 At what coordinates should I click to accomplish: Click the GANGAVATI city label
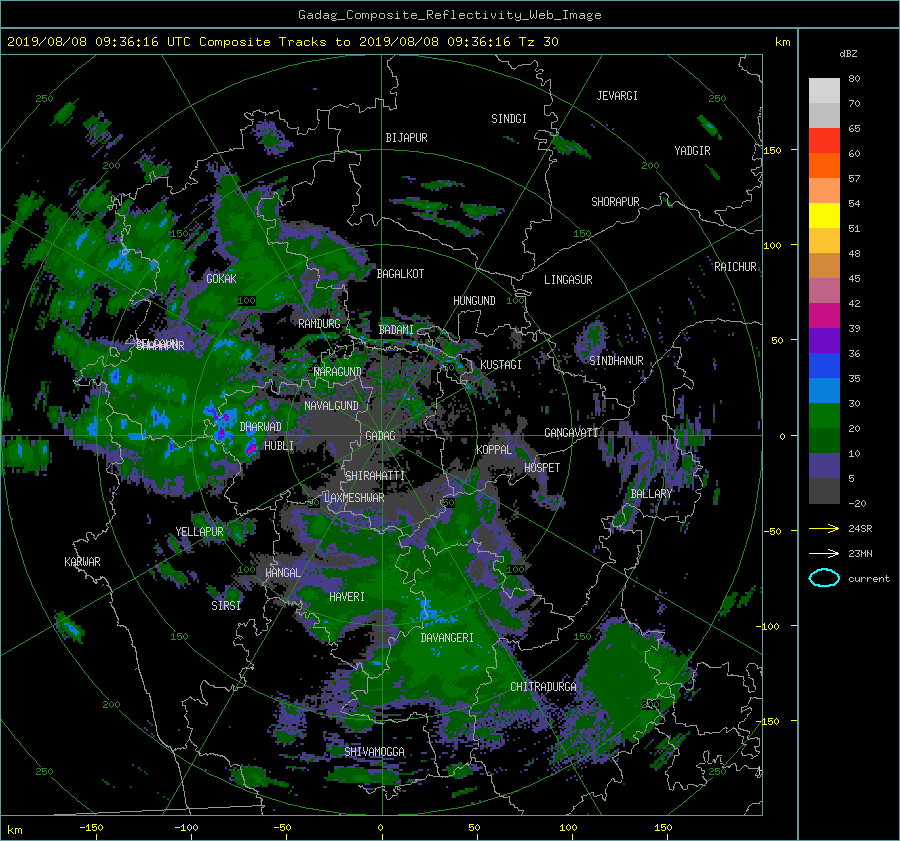click(571, 433)
